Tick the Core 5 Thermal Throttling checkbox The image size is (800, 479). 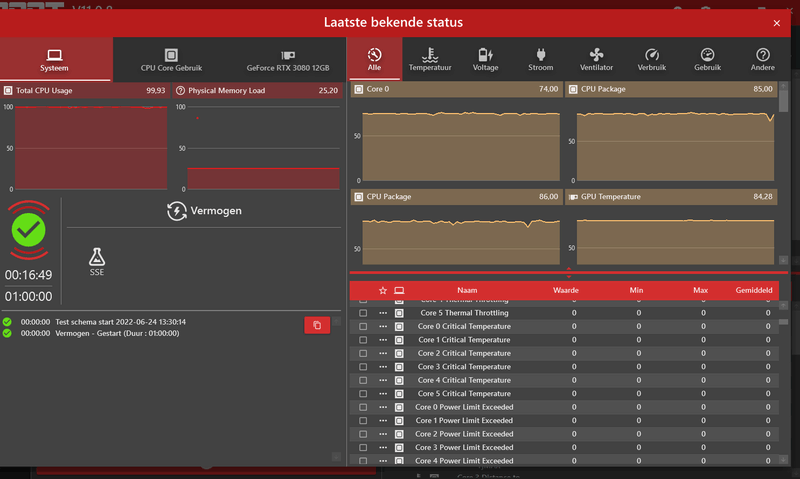[x=363, y=313]
